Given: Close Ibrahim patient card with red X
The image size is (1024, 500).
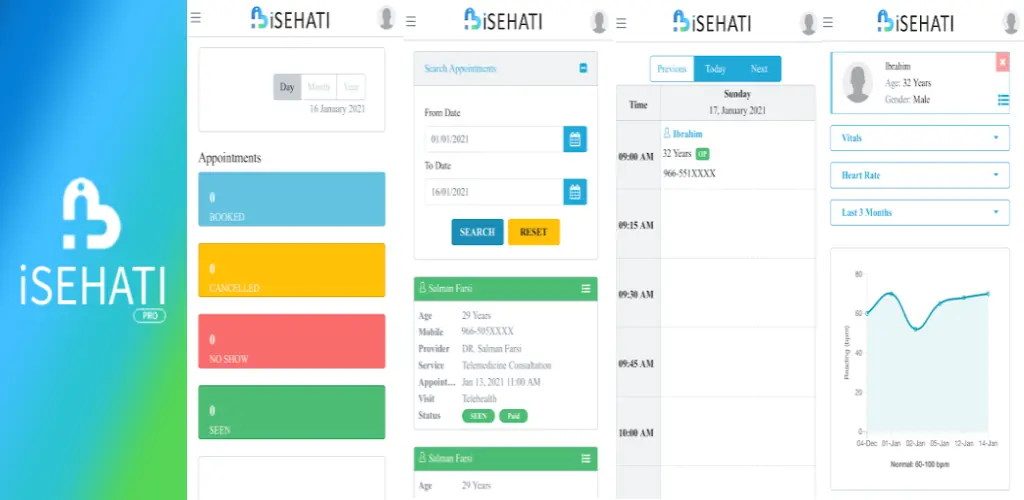Looking at the screenshot, I should tap(1002, 62).
